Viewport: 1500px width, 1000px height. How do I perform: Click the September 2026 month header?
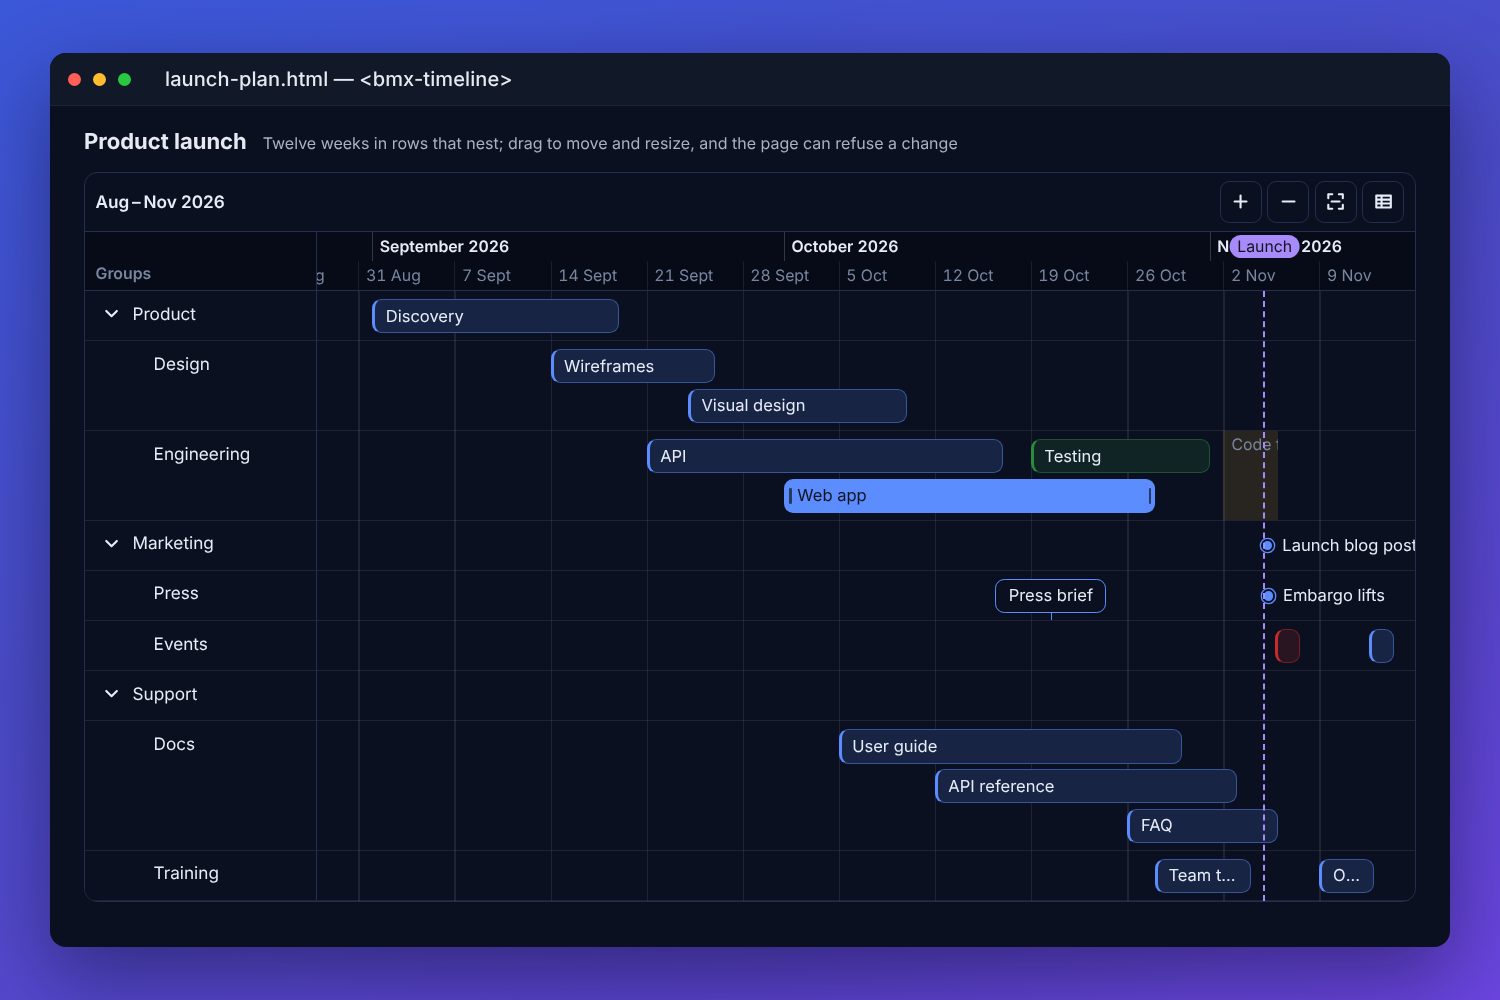pyautogui.click(x=444, y=246)
